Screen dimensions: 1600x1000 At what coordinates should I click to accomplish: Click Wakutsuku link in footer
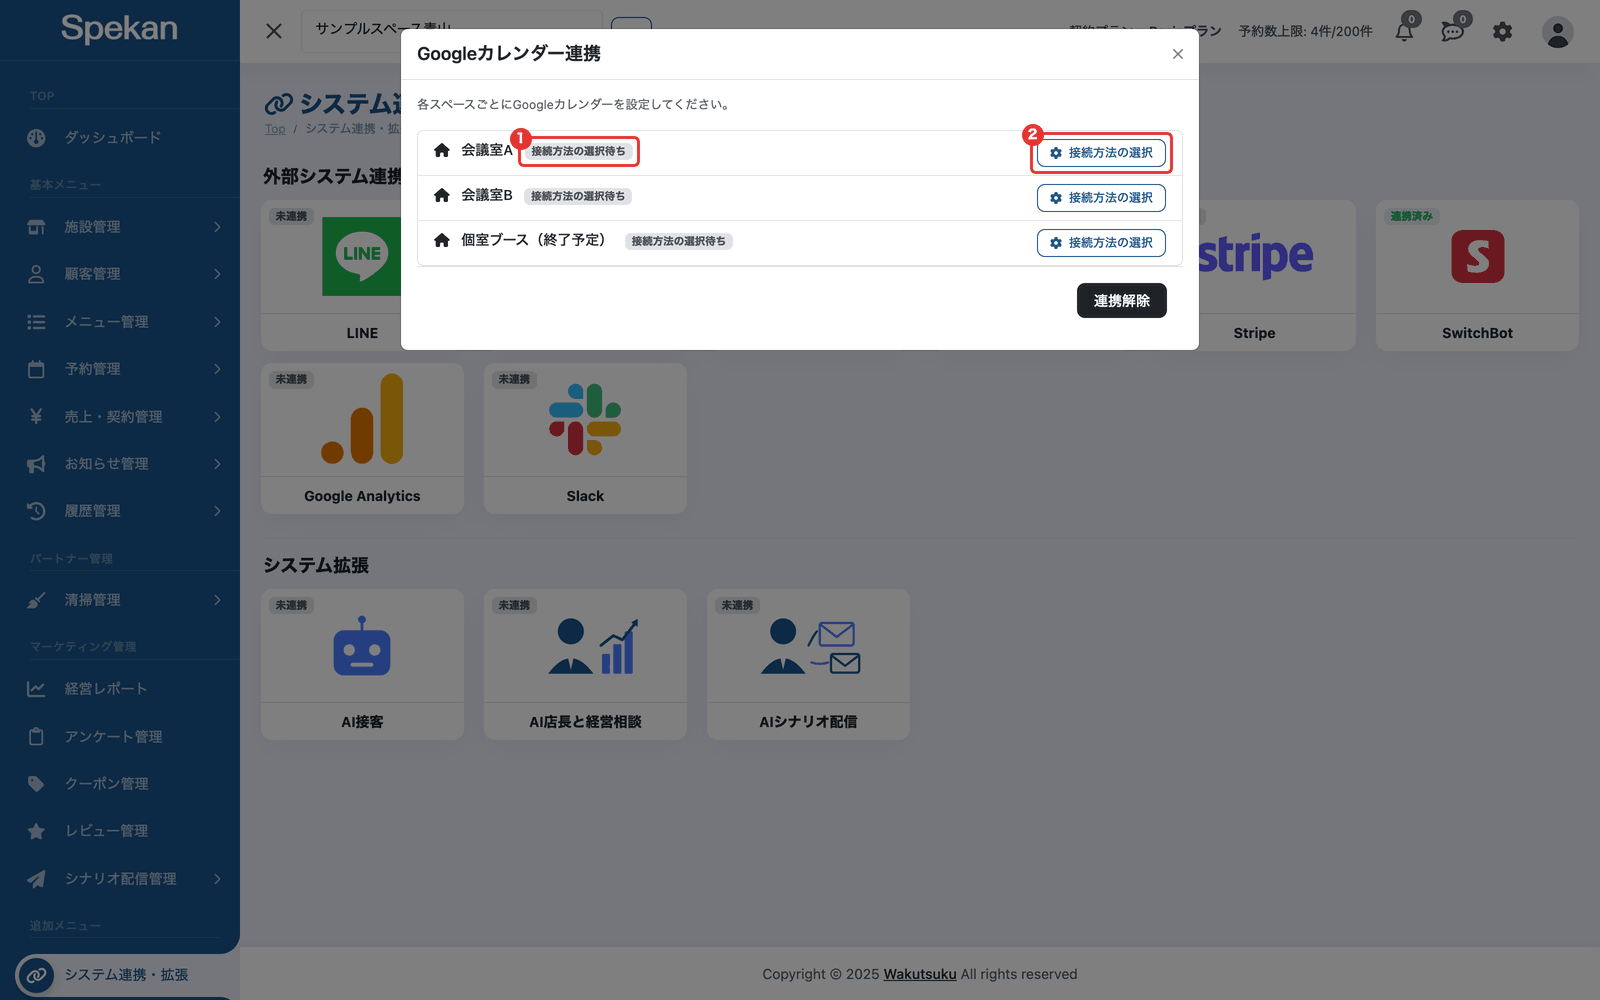click(920, 974)
